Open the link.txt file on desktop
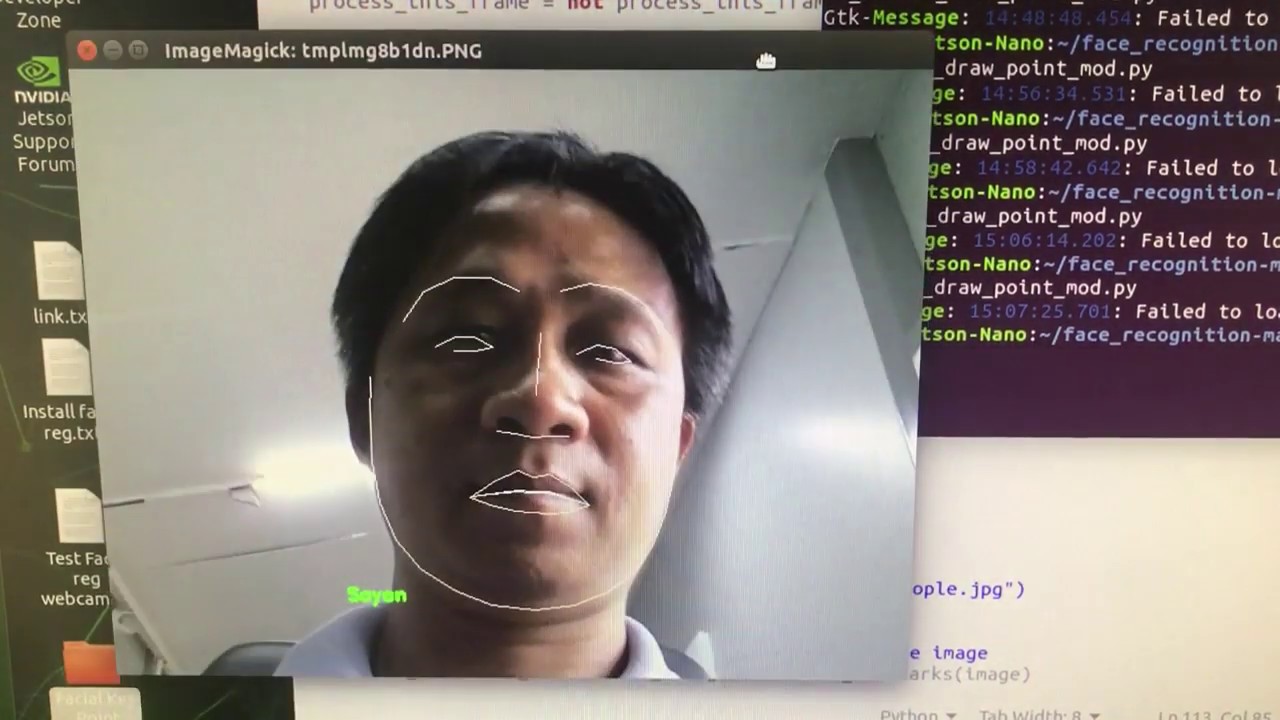1280x720 pixels. [x=58, y=284]
